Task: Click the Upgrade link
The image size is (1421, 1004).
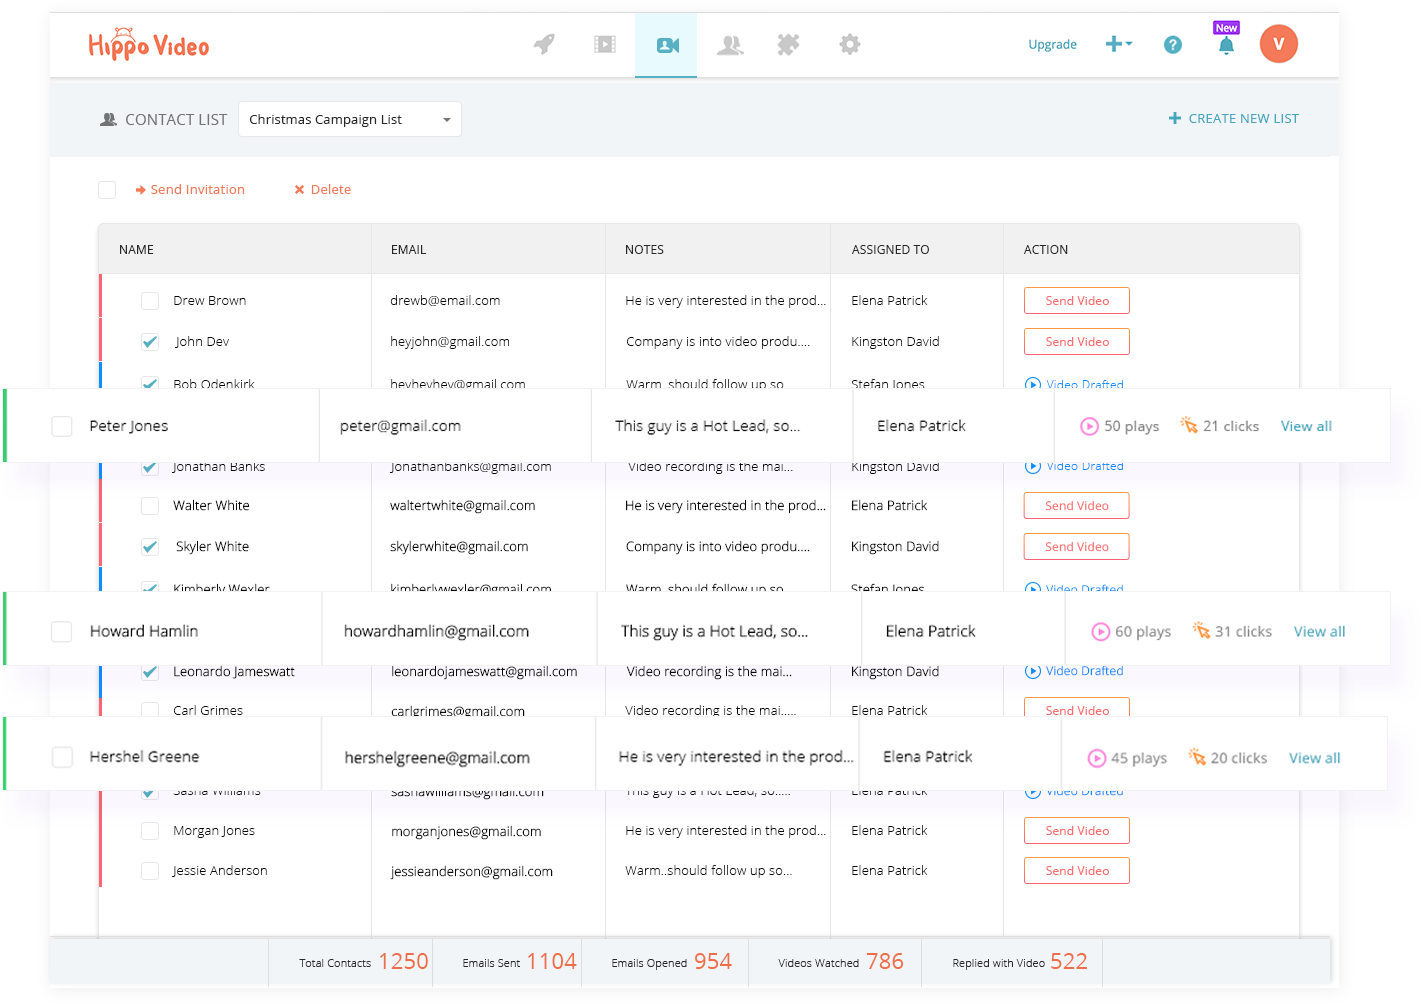Action: point(1052,45)
